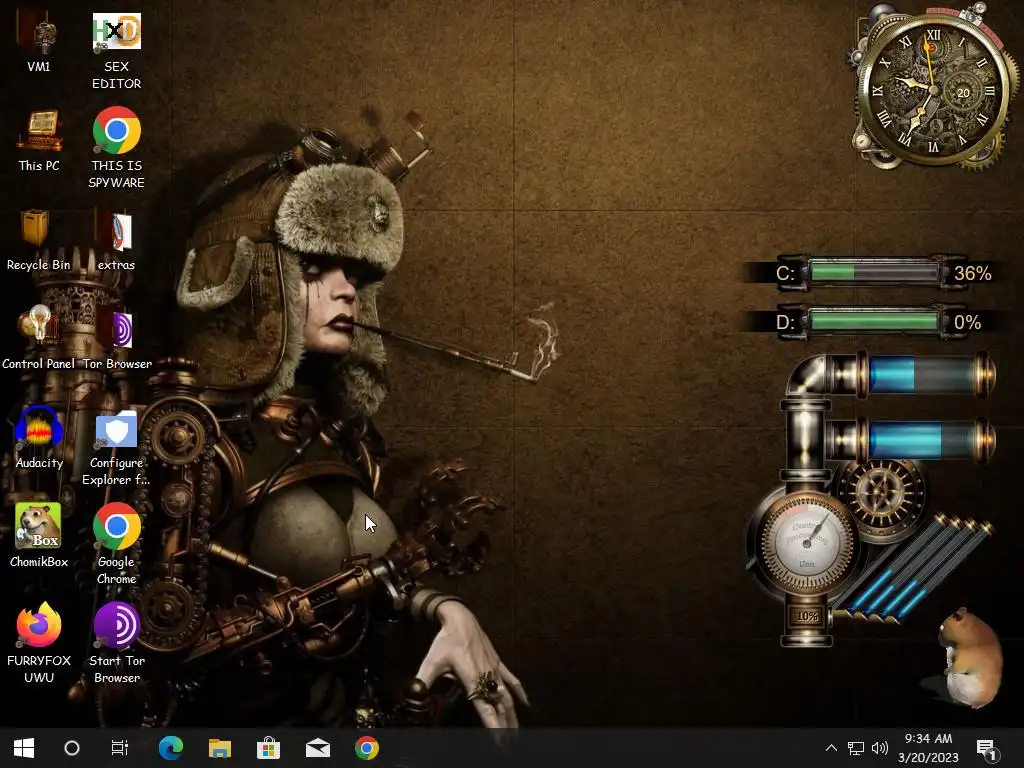Screen dimensions: 1024x768
Task: Open the Control Panel desktop icon
Action: tap(39, 338)
